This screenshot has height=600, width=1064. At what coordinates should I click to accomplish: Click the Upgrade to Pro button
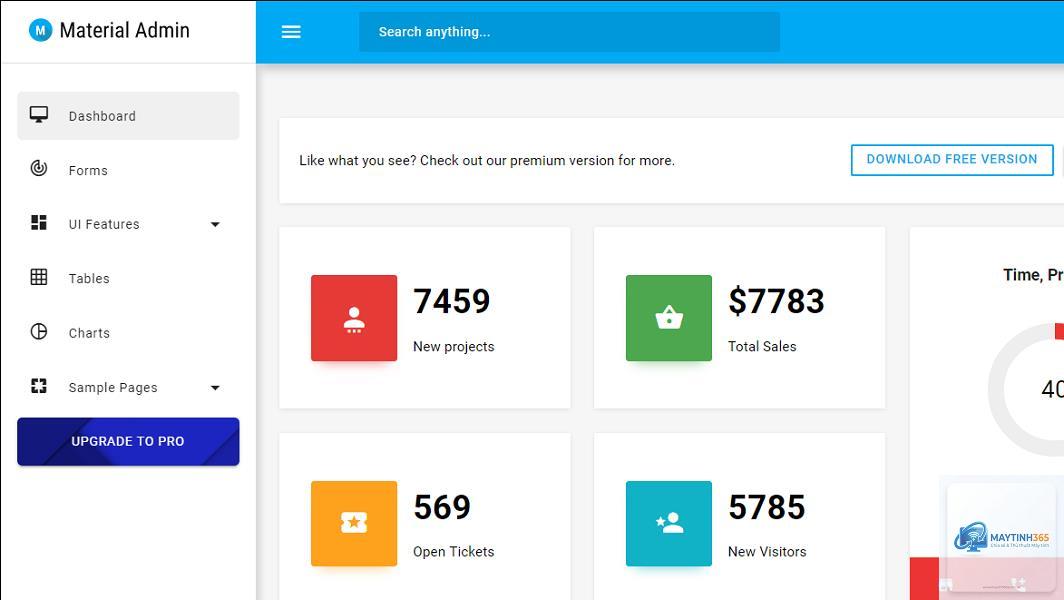(128, 442)
